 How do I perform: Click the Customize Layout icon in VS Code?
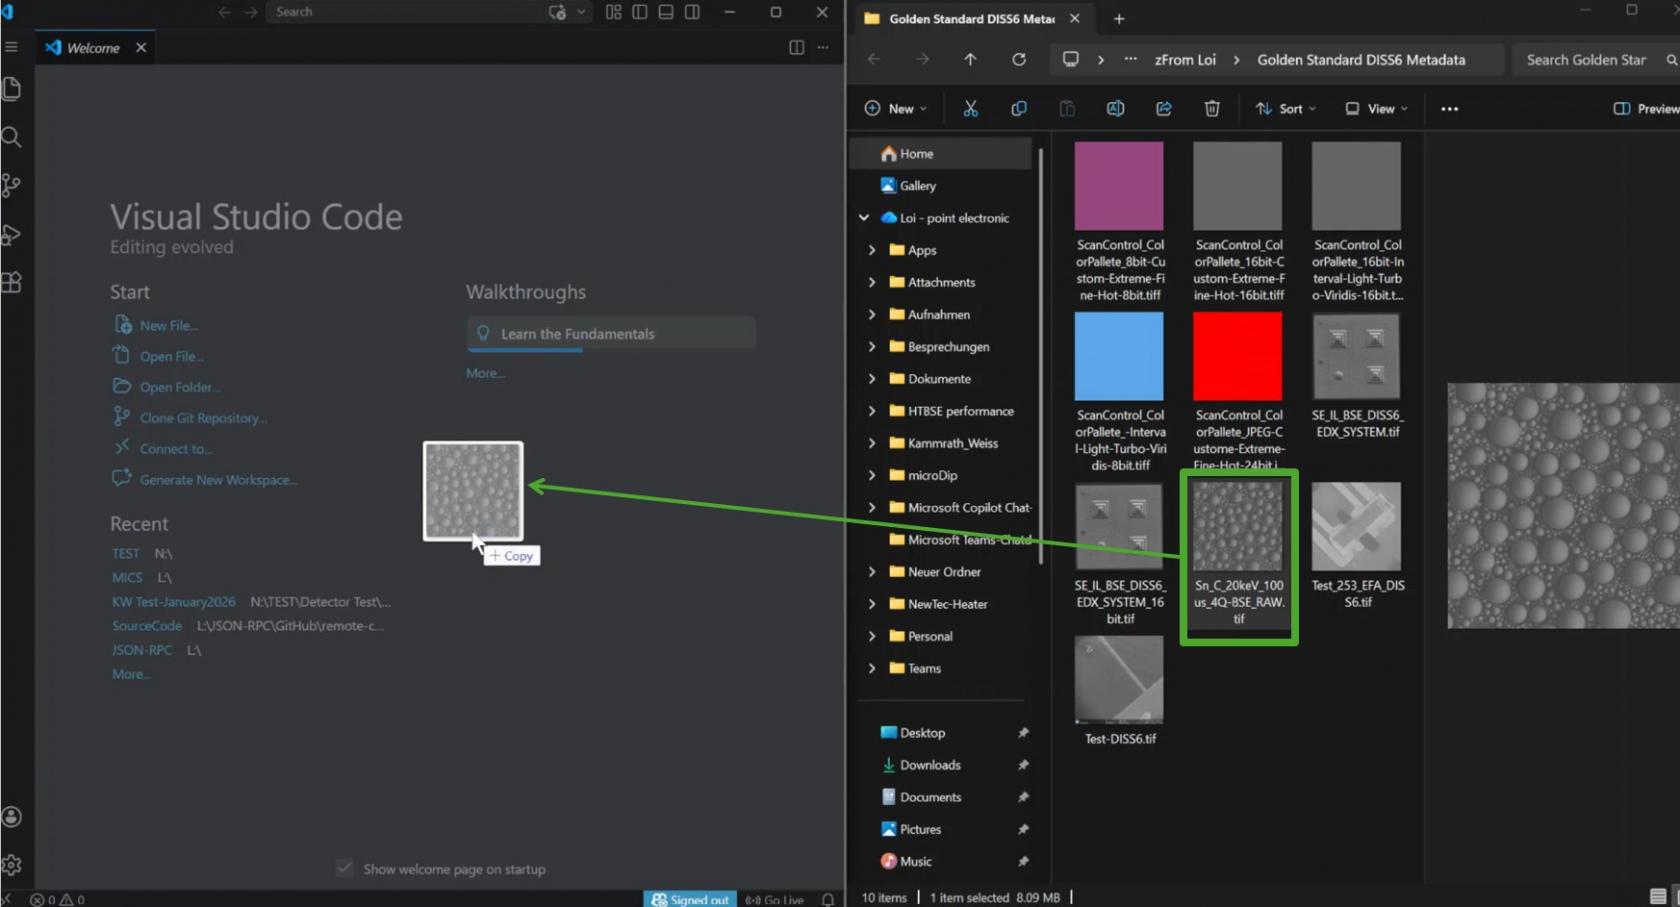tap(613, 12)
